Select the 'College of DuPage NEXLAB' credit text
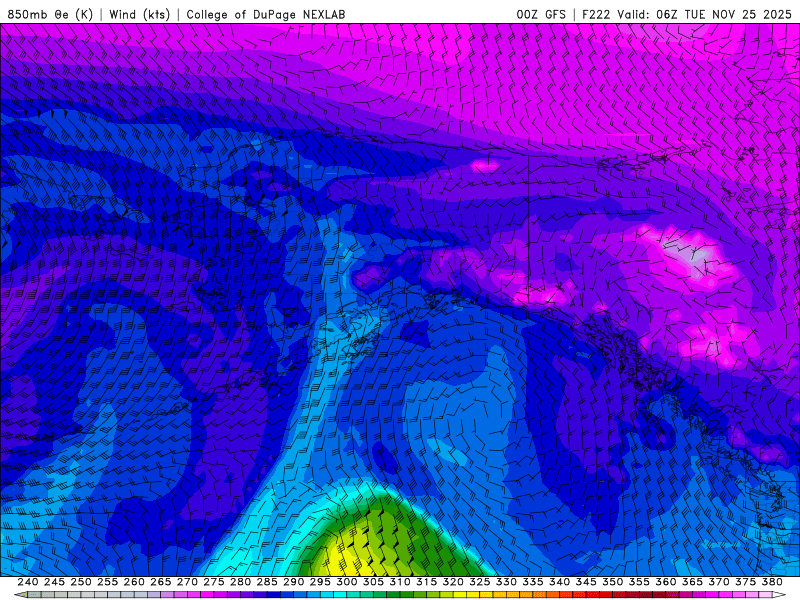The width and height of the screenshot is (800, 600). point(266,14)
